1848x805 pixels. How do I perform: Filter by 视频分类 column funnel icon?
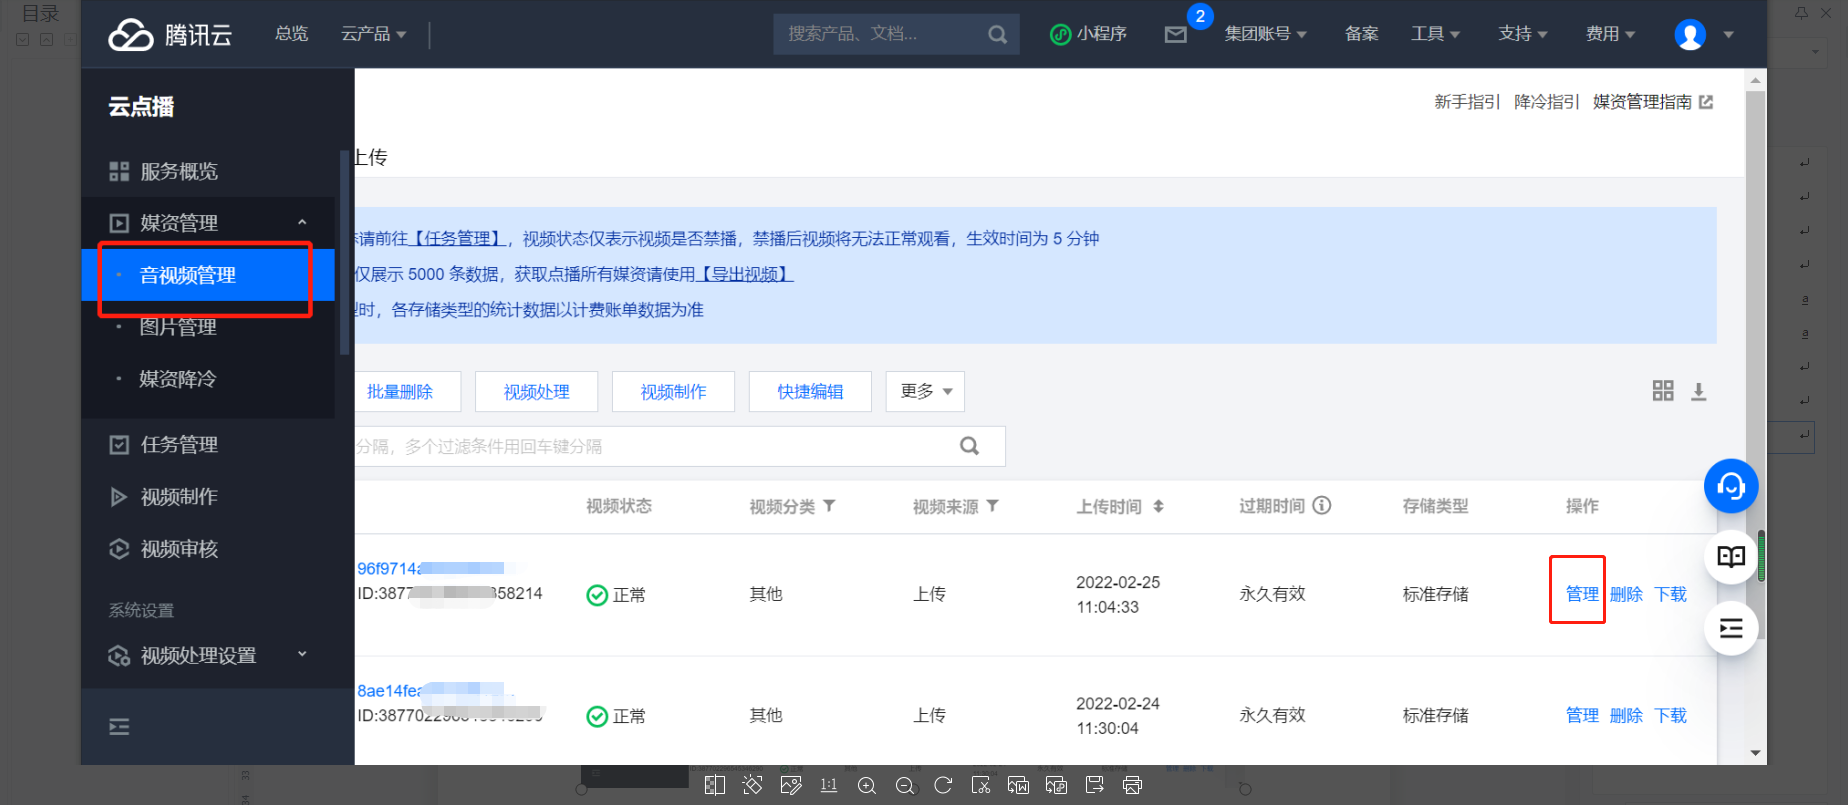tap(829, 506)
